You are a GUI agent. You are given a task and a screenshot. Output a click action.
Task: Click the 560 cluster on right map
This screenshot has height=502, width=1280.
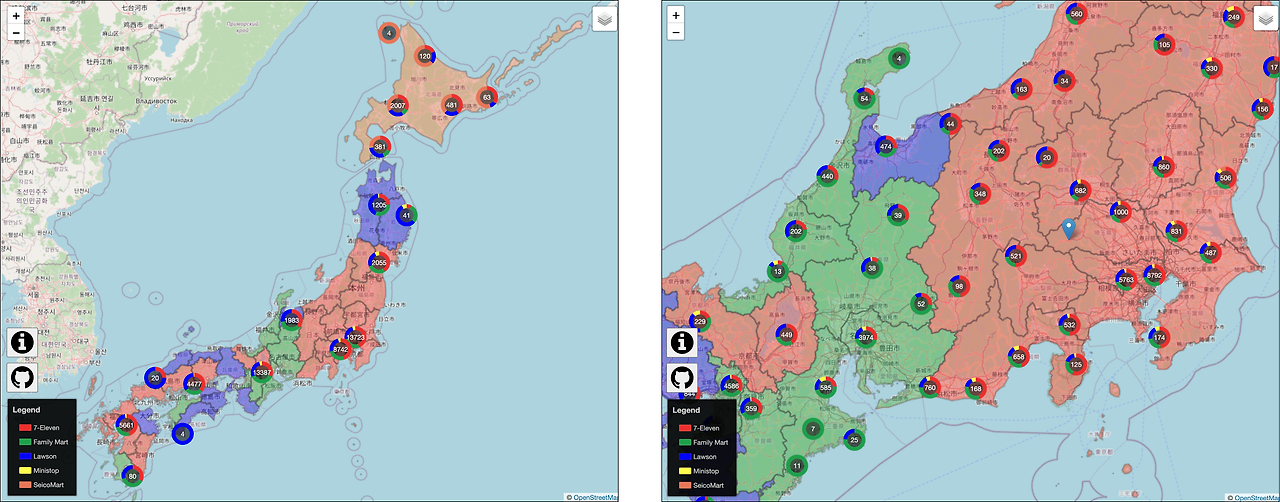point(1077,14)
